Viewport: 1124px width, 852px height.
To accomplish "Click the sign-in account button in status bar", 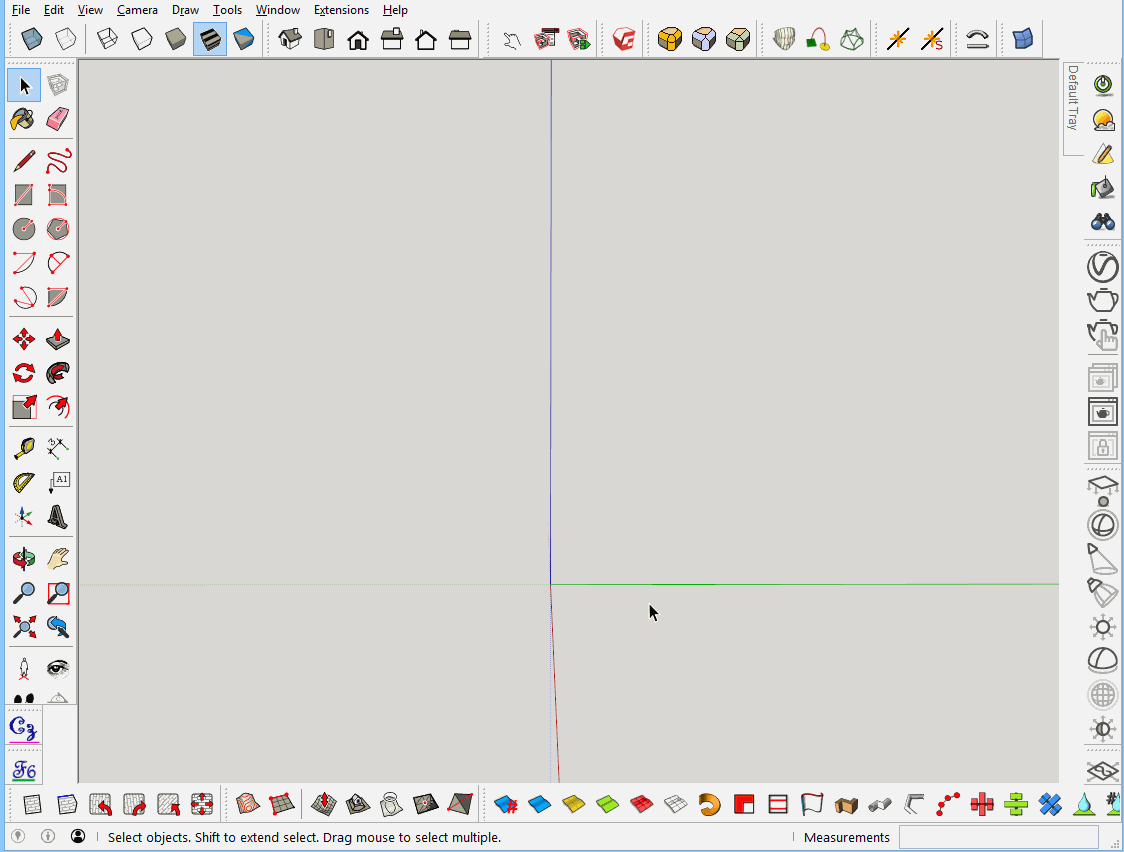I will (78, 837).
